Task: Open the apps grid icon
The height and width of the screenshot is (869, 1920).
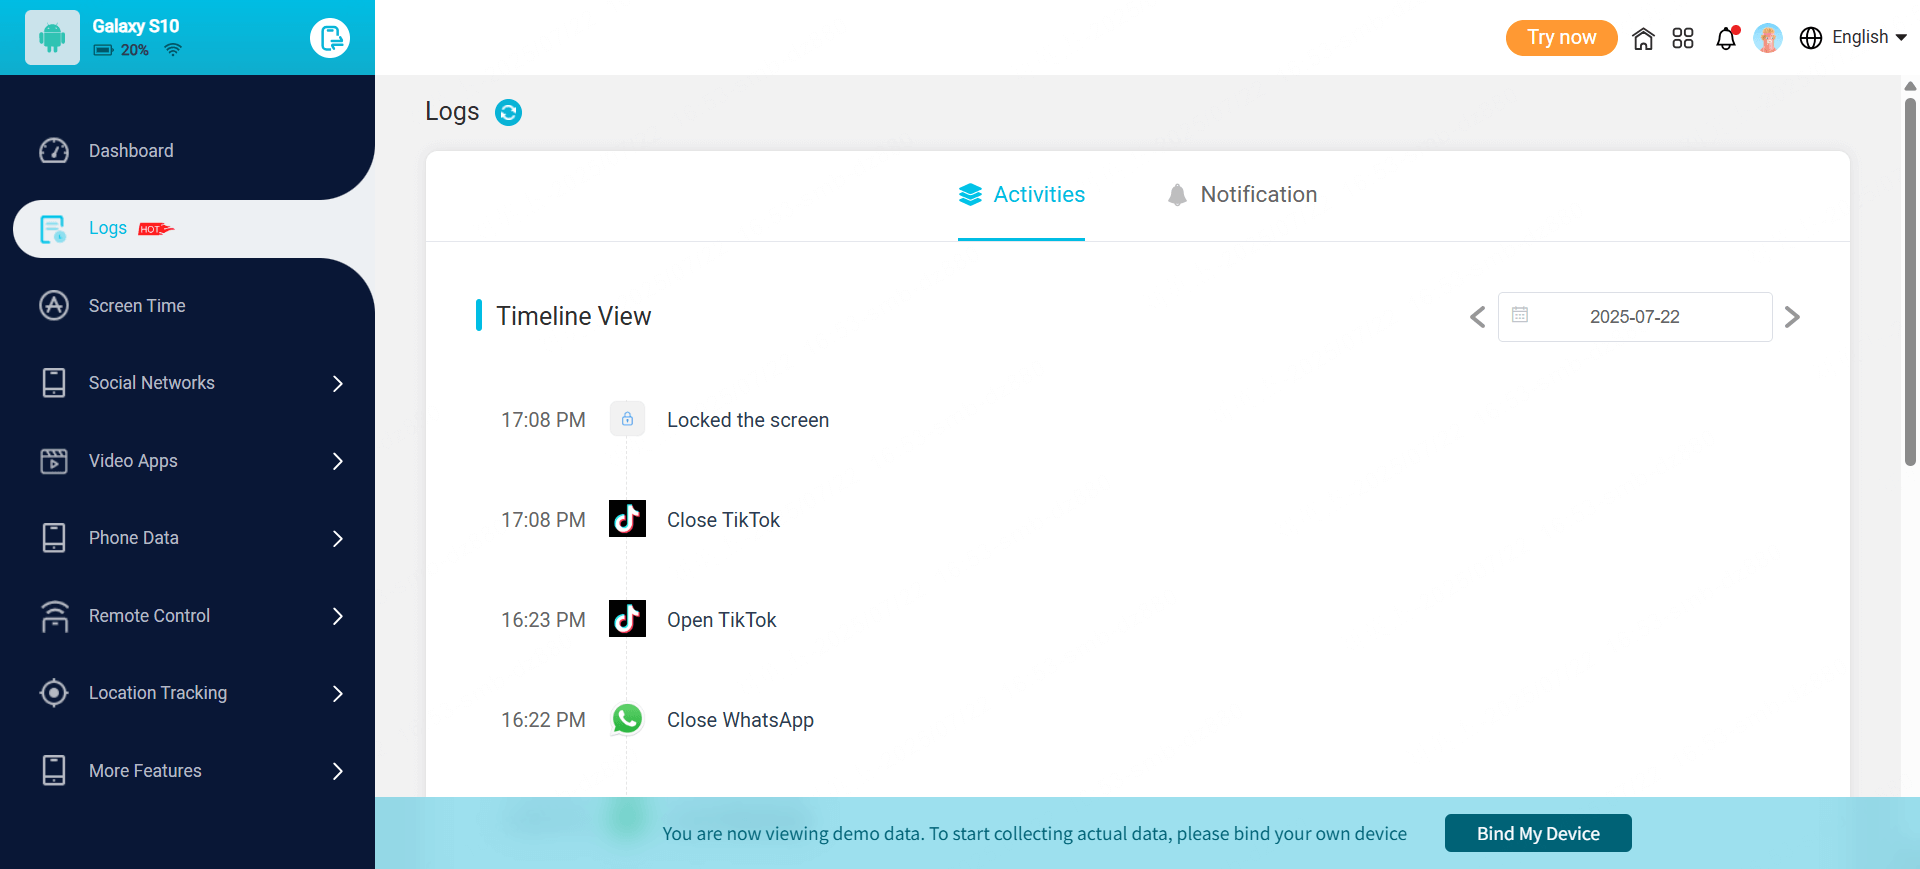Action: pyautogui.click(x=1683, y=38)
